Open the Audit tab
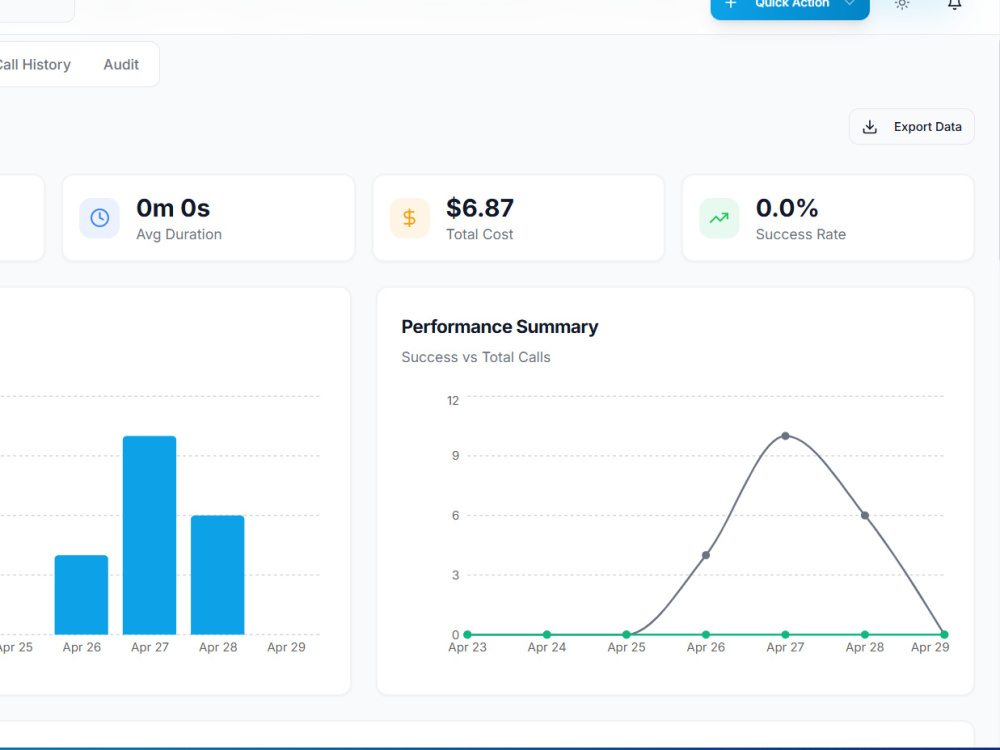 [121, 64]
